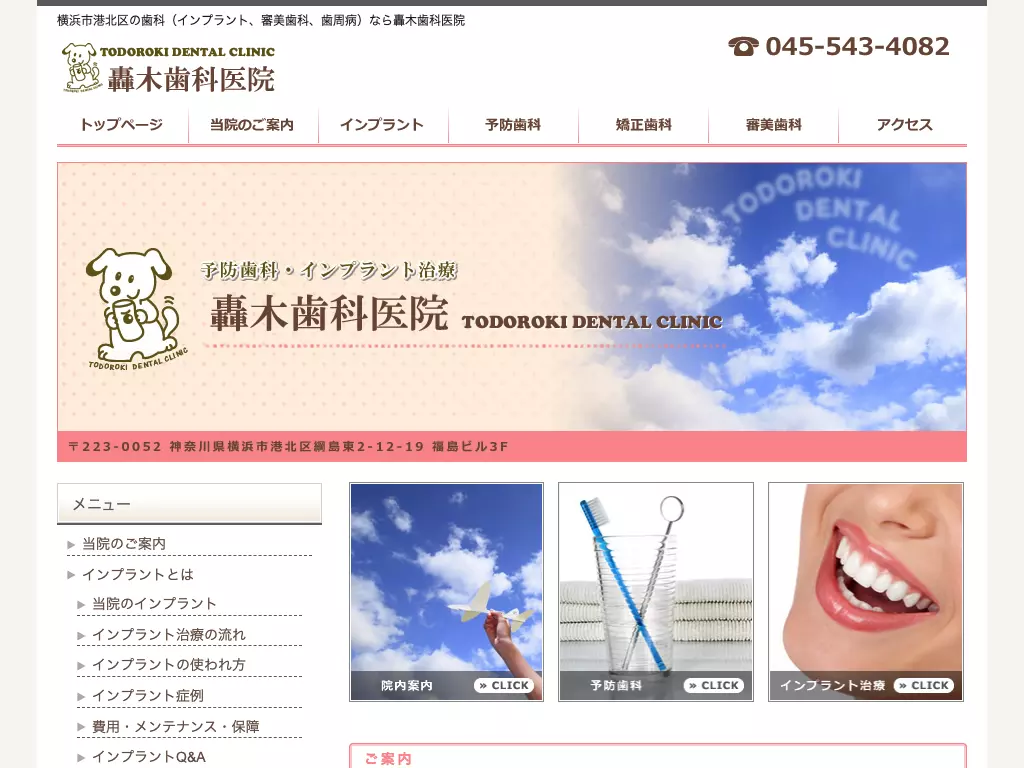
Task: Click the main sky banner image
Action: coord(512,297)
